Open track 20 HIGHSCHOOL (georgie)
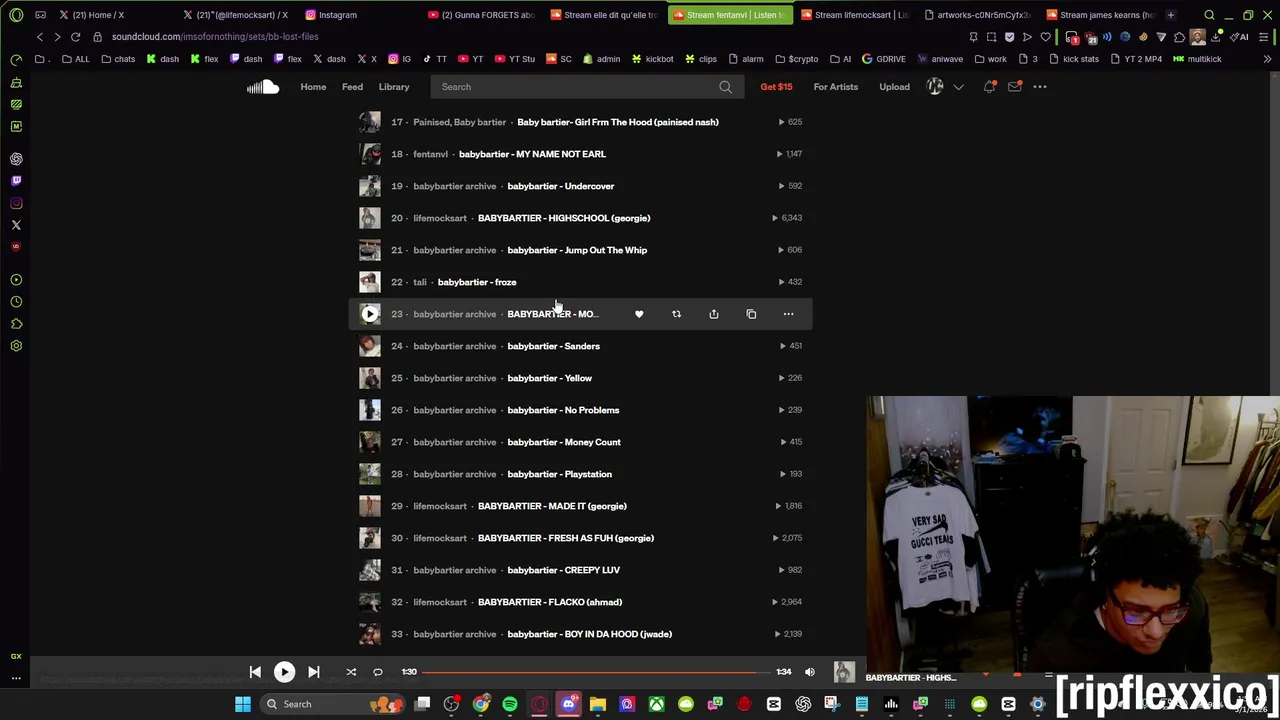Image resolution: width=1280 pixels, height=720 pixels. [x=564, y=218]
